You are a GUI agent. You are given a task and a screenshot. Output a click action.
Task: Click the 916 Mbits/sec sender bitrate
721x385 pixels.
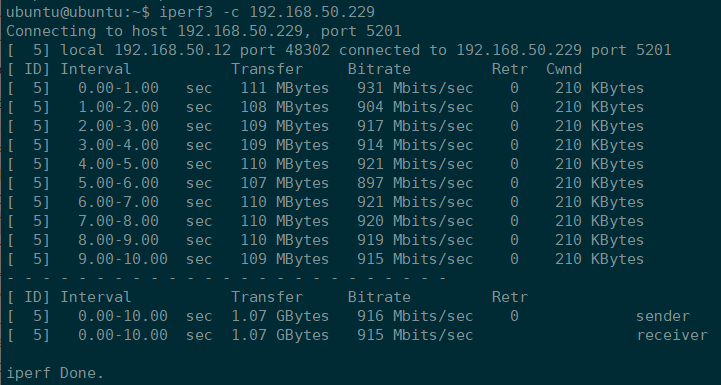415,316
